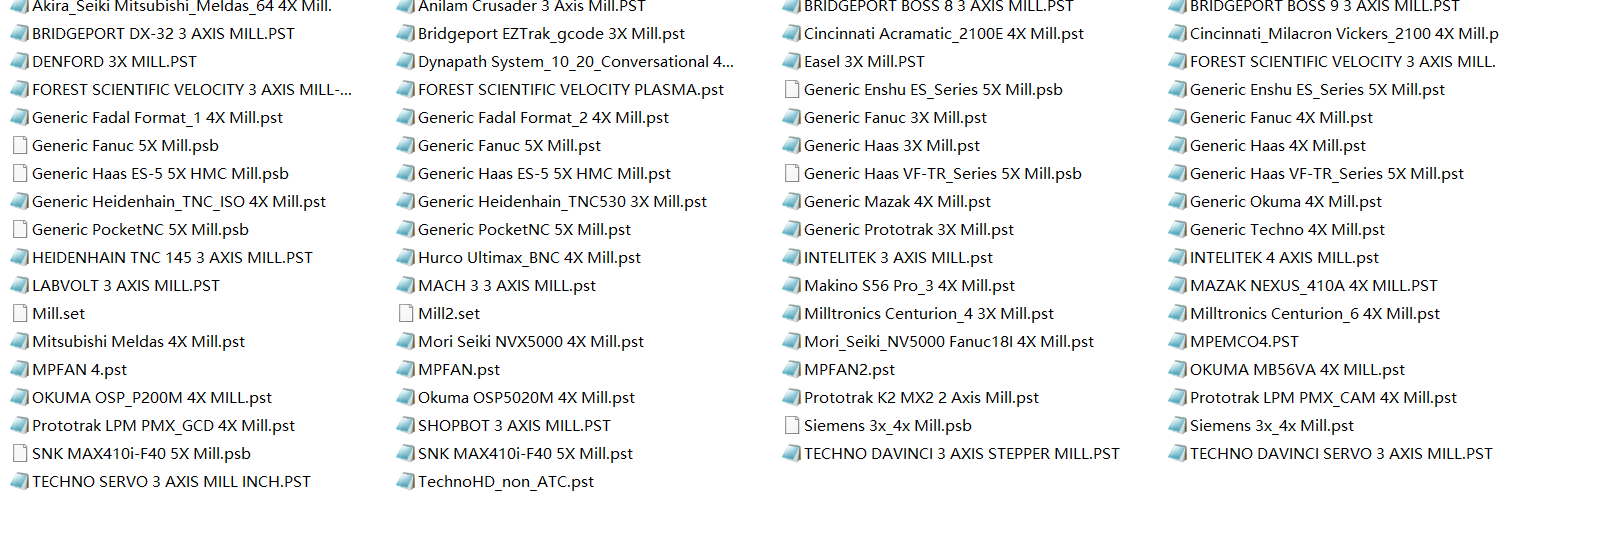The height and width of the screenshot is (540, 1611).
Task: Select file Generic Mazak 4X Mill.pst
Action: [x=897, y=201]
